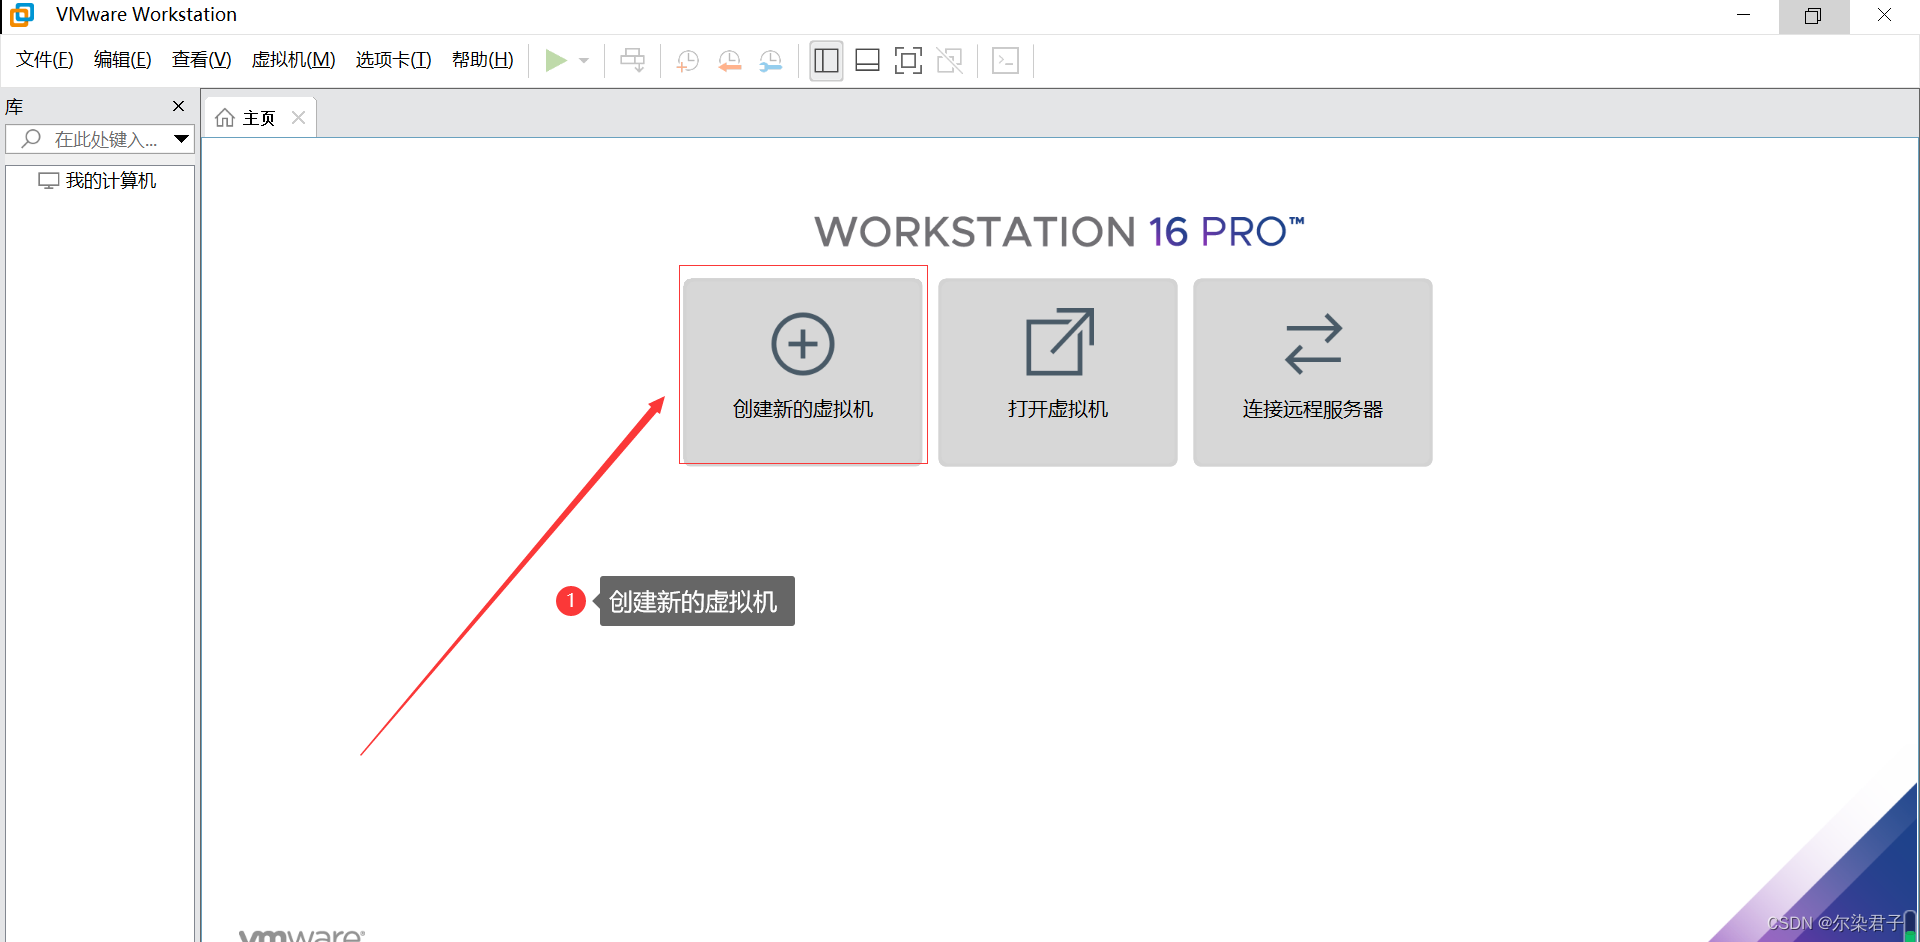The image size is (1920, 942).
Task: Toggle the library sidebar view icon
Action: coord(826,61)
